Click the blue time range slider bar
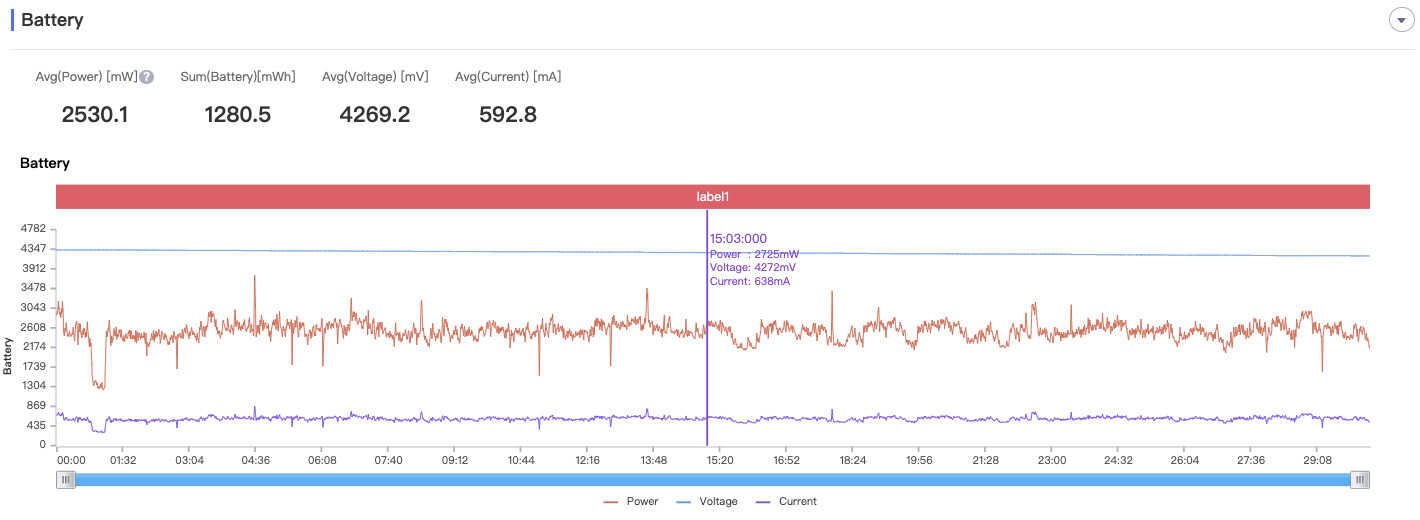The height and width of the screenshot is (520, 1420). pyautogui.click(x=713, y=480)
